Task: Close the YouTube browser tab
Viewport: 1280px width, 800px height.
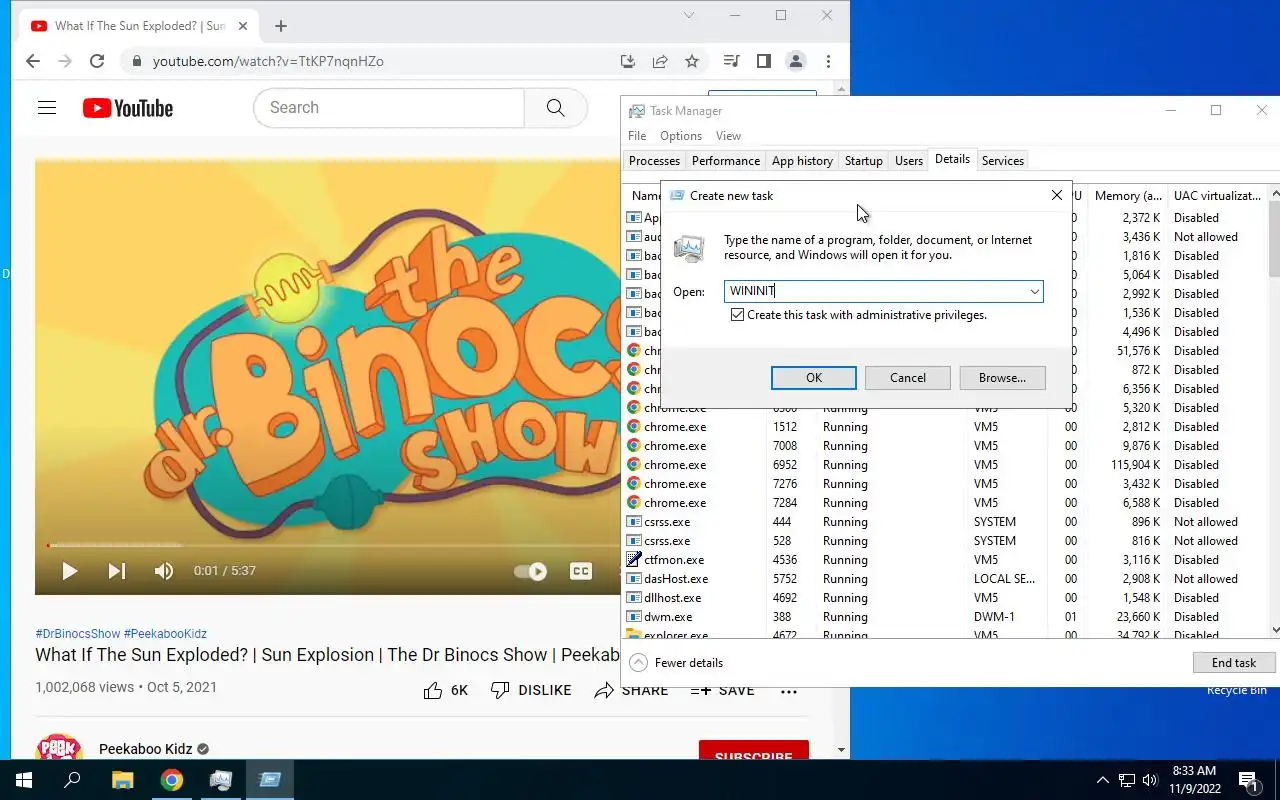Action: click(x=243, y=26)
